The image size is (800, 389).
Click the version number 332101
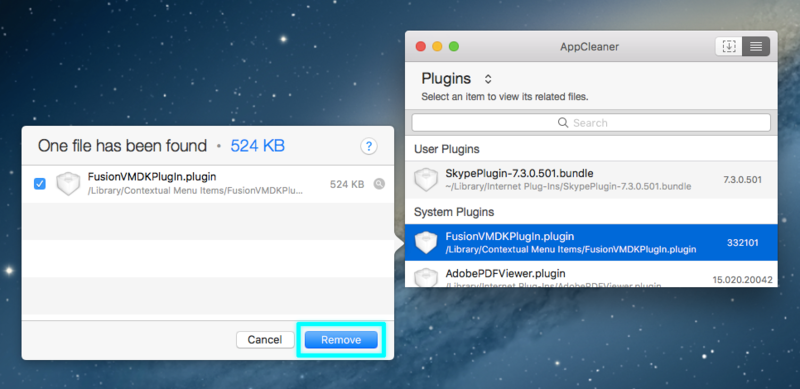coord(742,243)
